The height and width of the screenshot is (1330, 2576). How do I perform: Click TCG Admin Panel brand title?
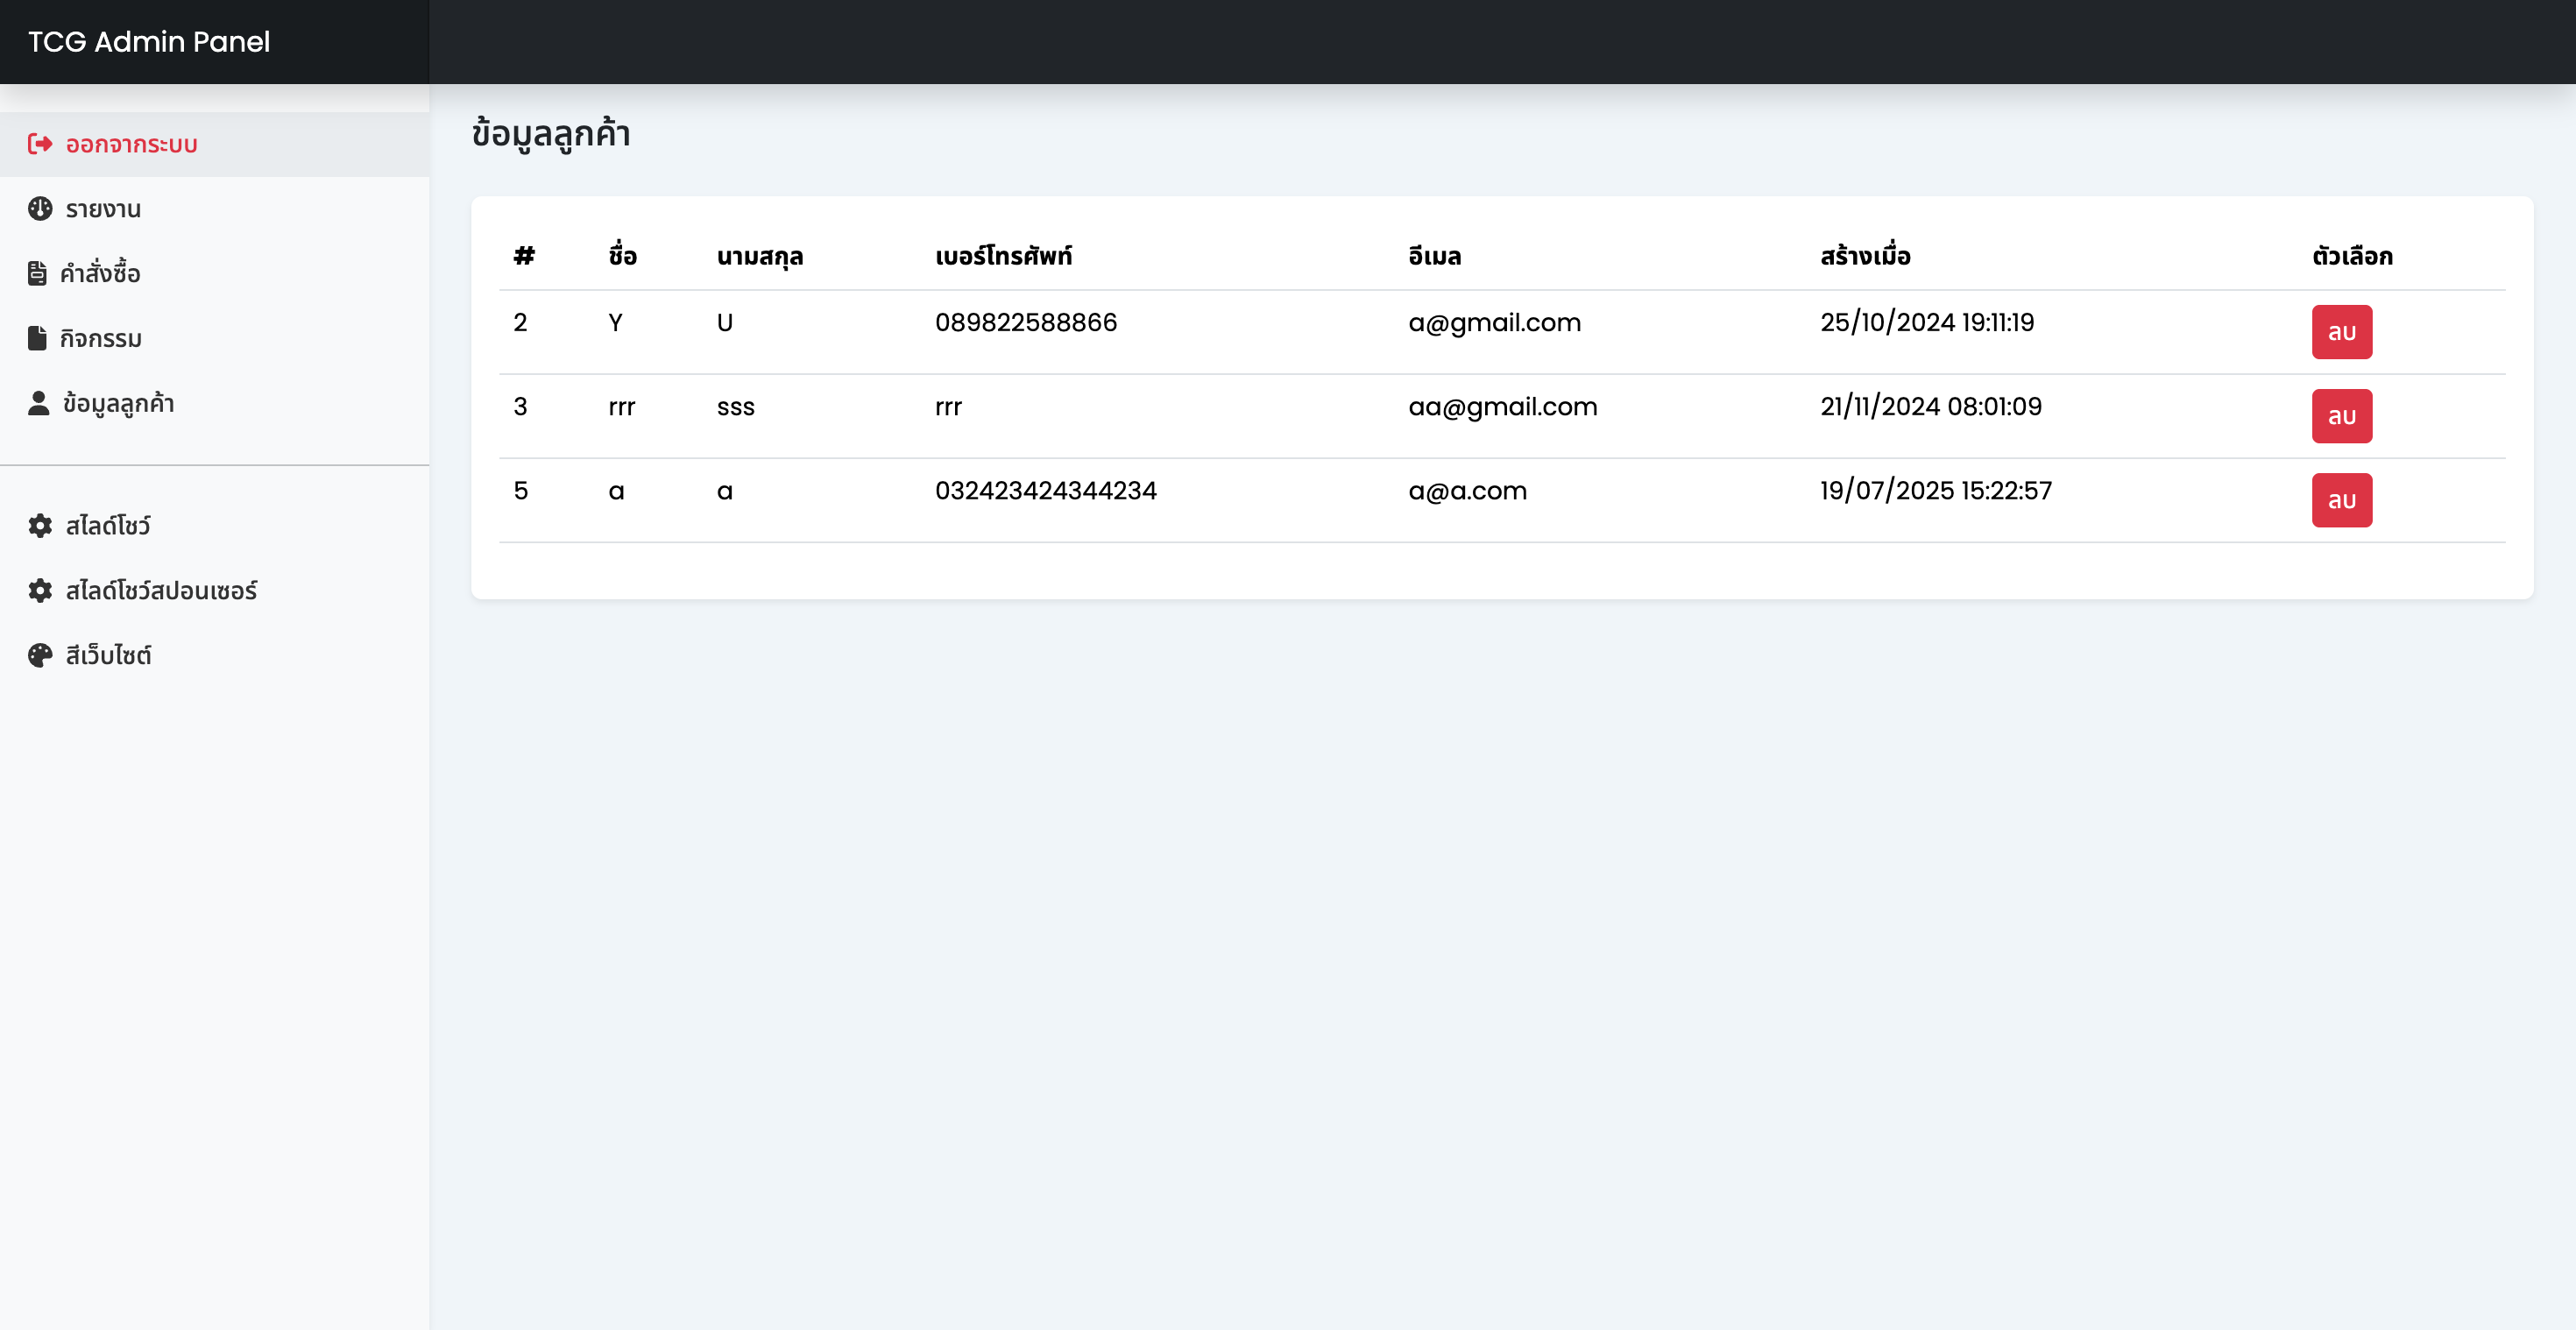(149, 42)
